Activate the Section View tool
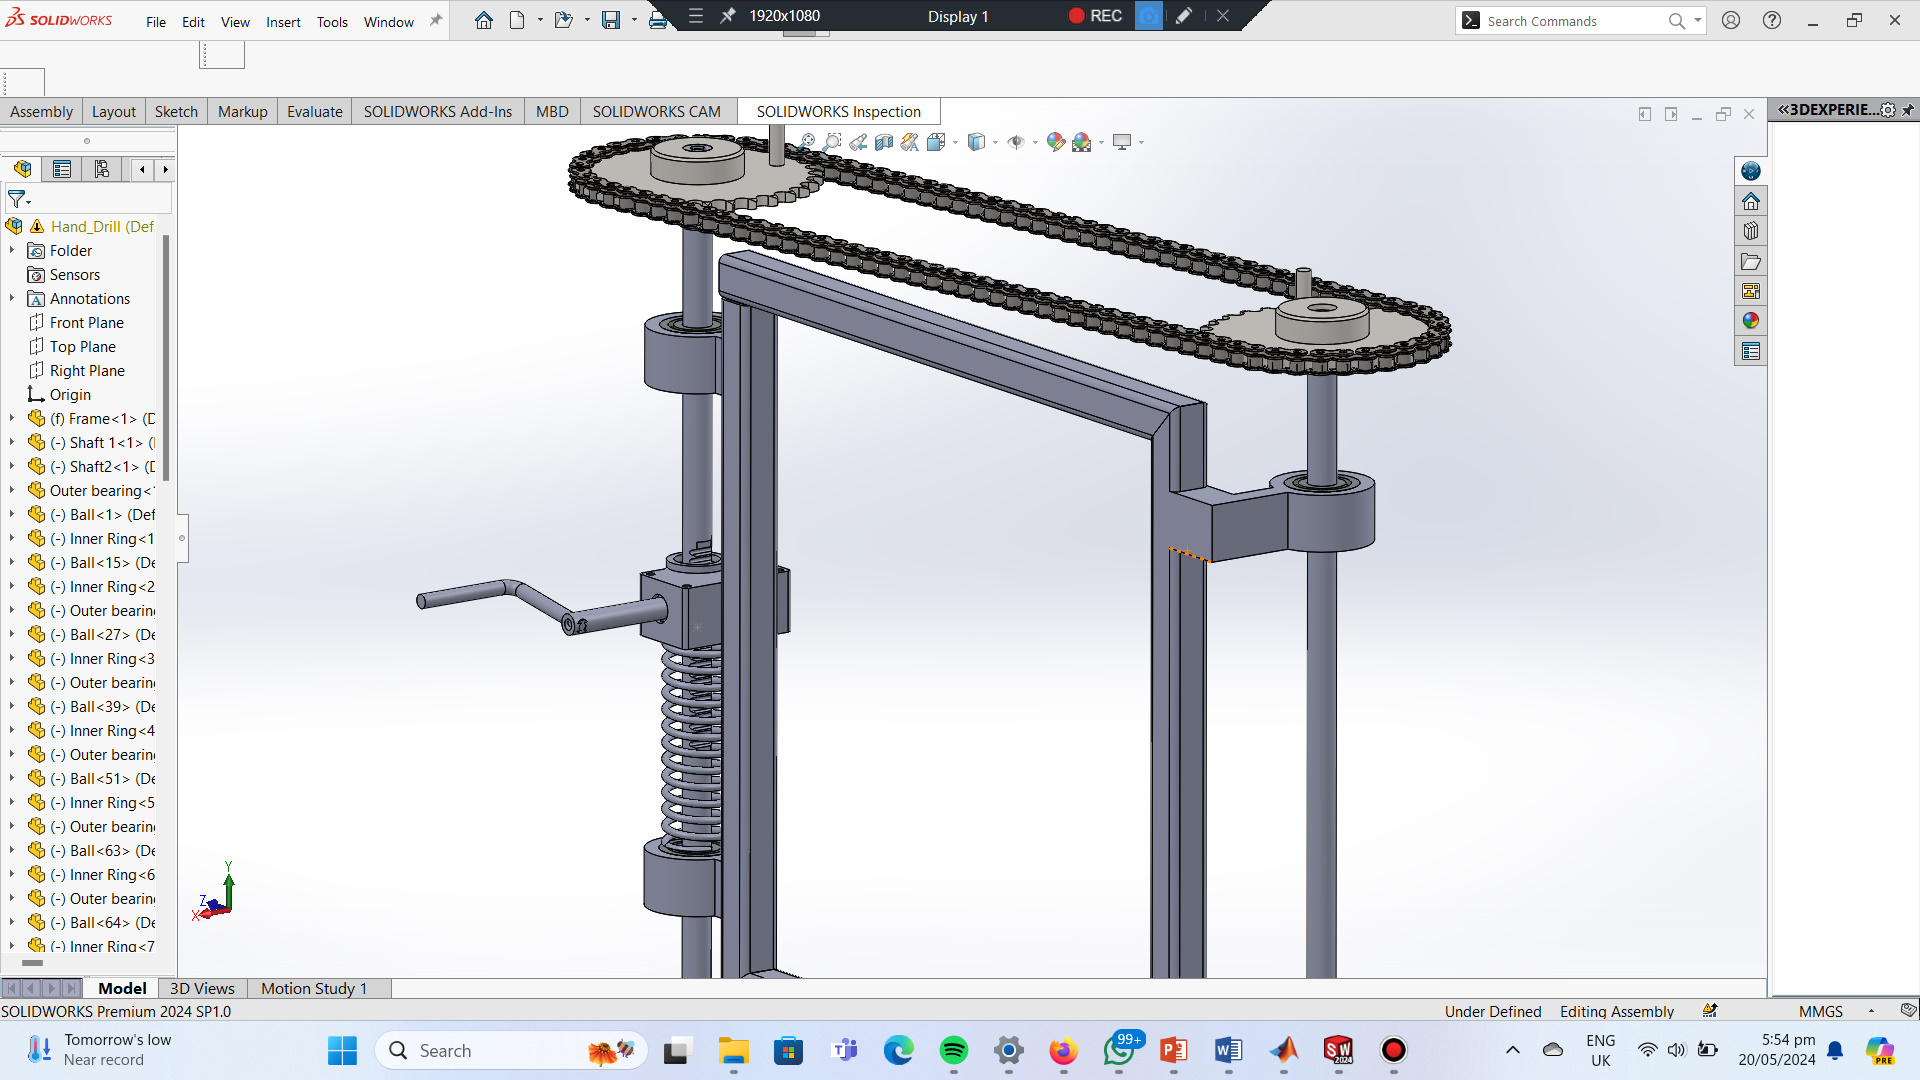This screenshot has height=1080, width=1920. pyautogui.click(x=883, y=142)
